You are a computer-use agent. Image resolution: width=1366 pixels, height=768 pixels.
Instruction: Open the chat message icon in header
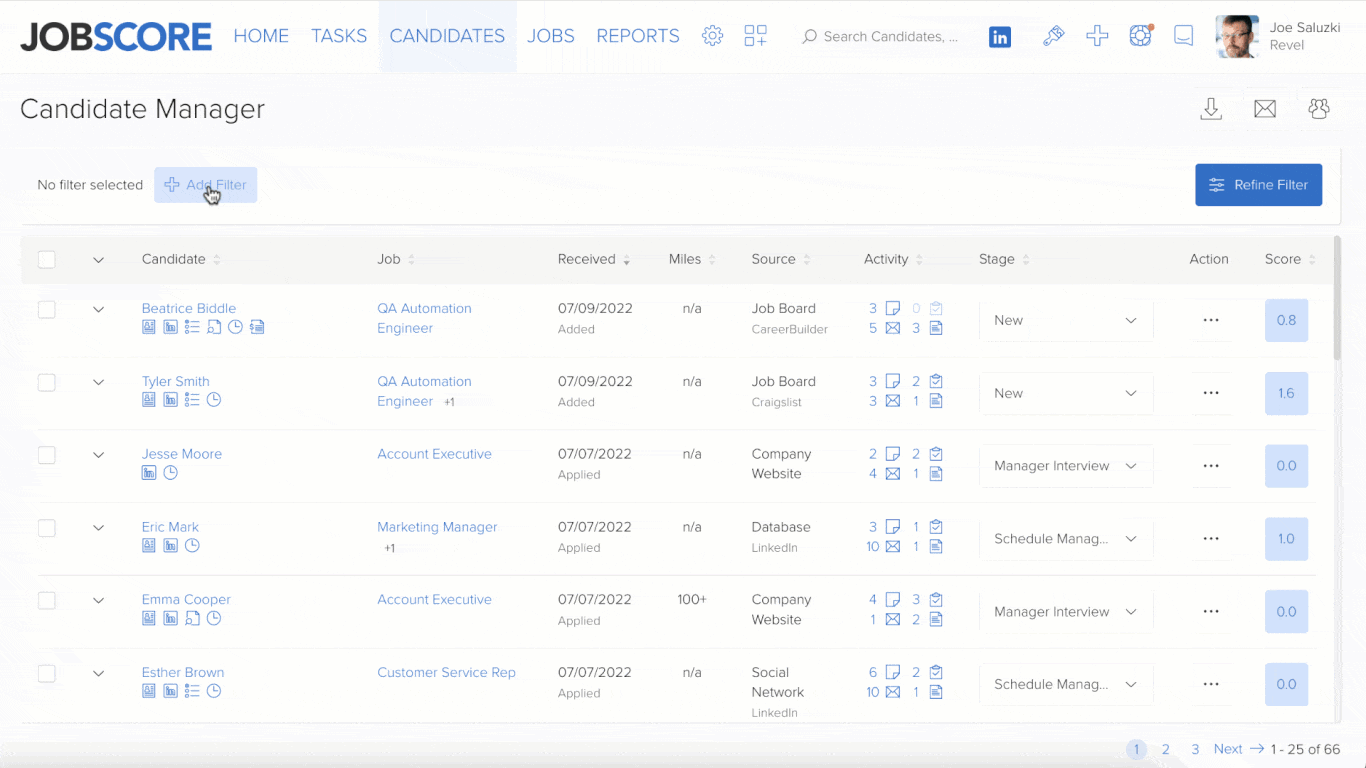1184,36
